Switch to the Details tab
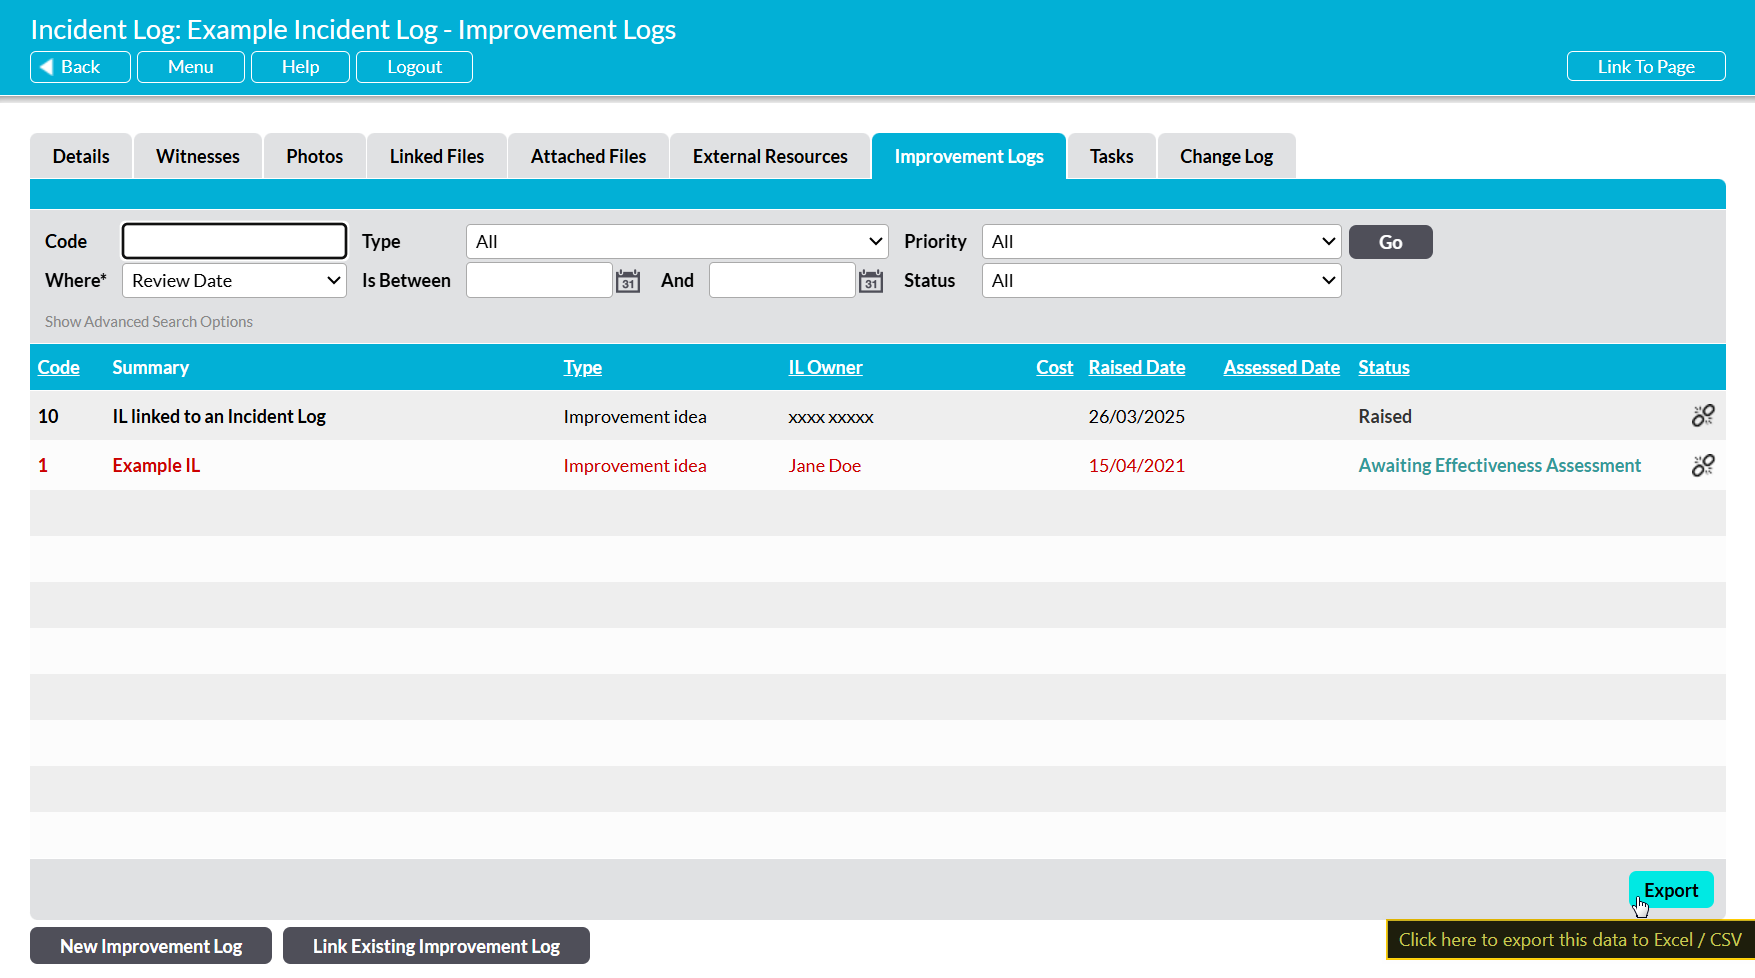 81,156
